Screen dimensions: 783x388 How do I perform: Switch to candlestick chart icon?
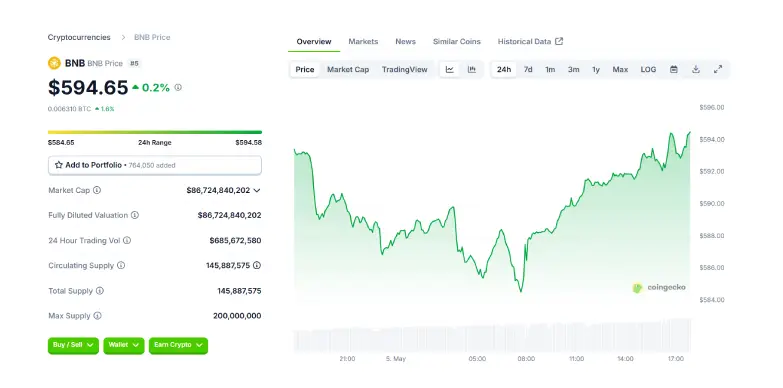coord(471,69)
